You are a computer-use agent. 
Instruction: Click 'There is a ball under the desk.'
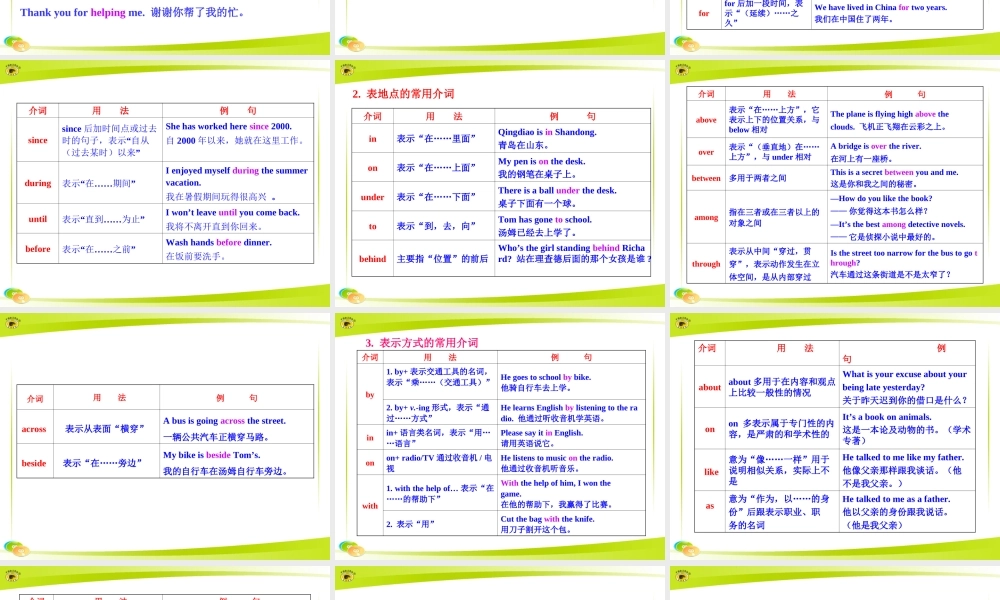pos(557,190)
